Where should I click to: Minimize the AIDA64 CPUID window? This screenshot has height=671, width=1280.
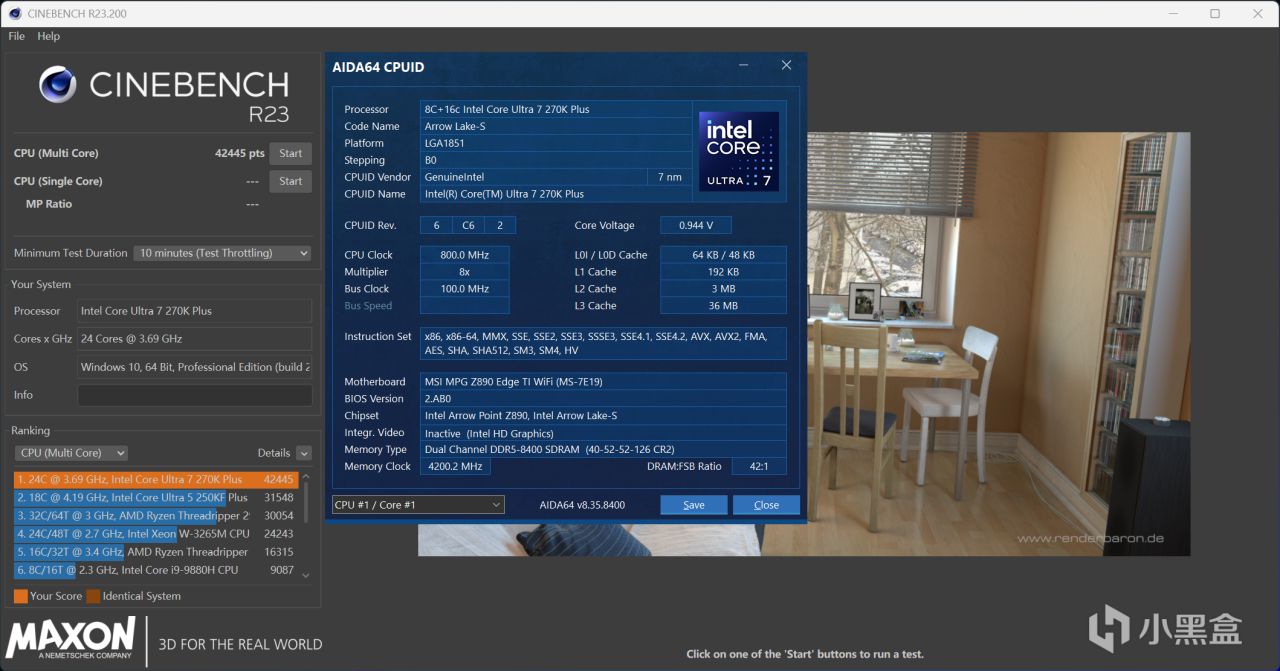tap(744, 66)
